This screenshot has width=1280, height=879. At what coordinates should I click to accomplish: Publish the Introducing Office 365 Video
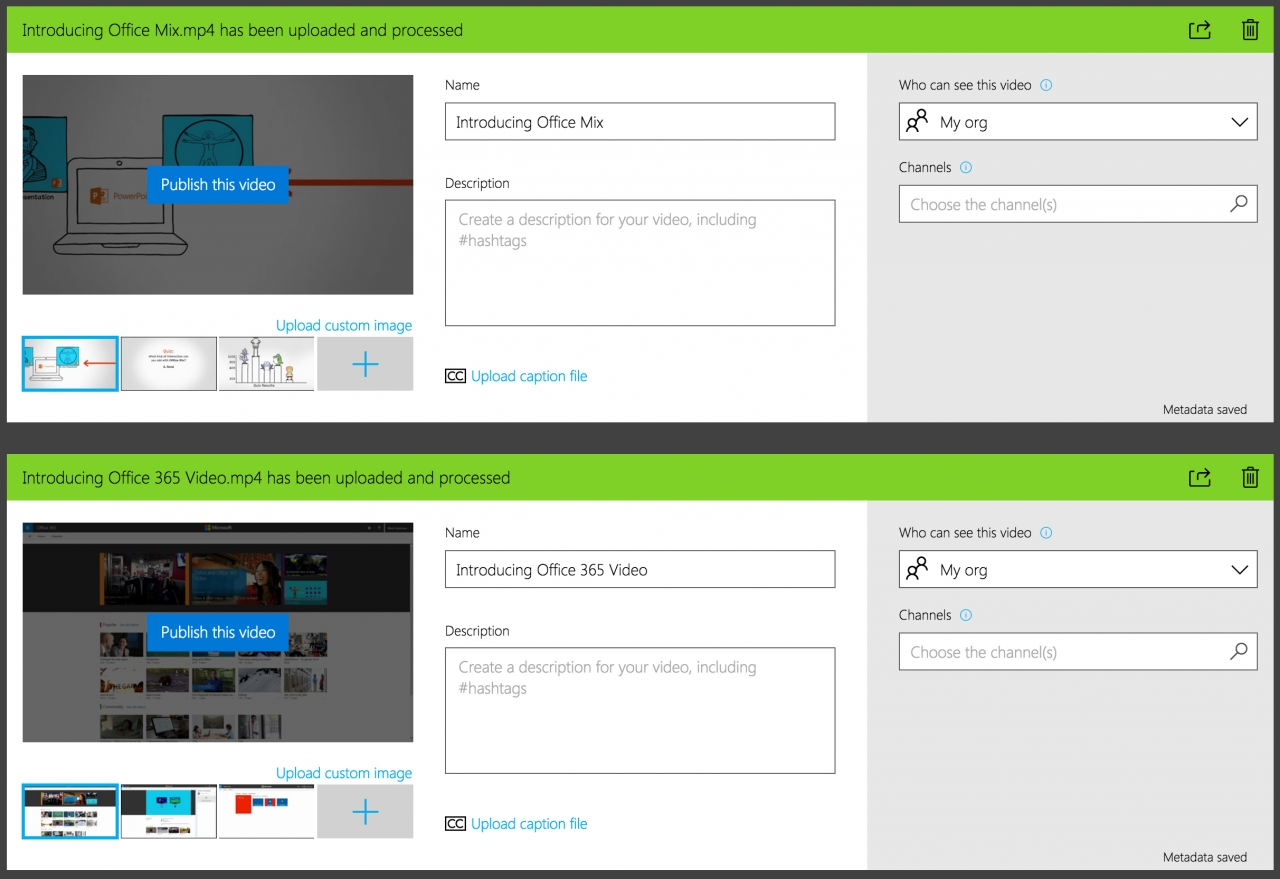coord(218,632)
